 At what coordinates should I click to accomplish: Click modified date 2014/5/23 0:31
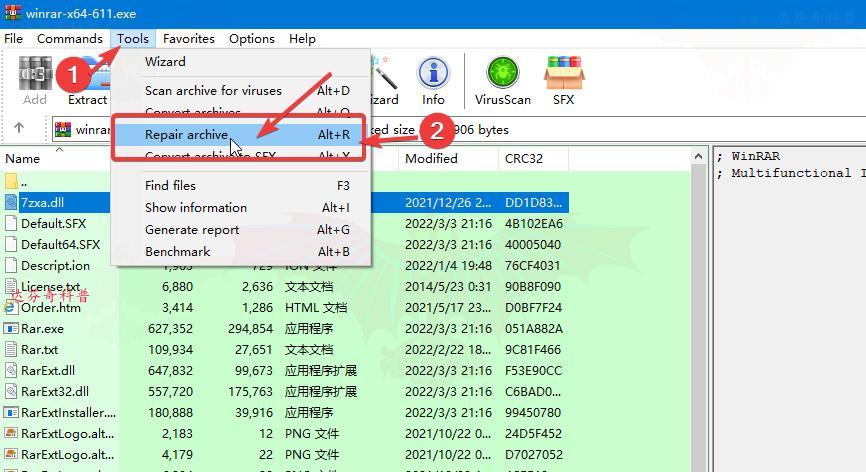coord(448,287)
